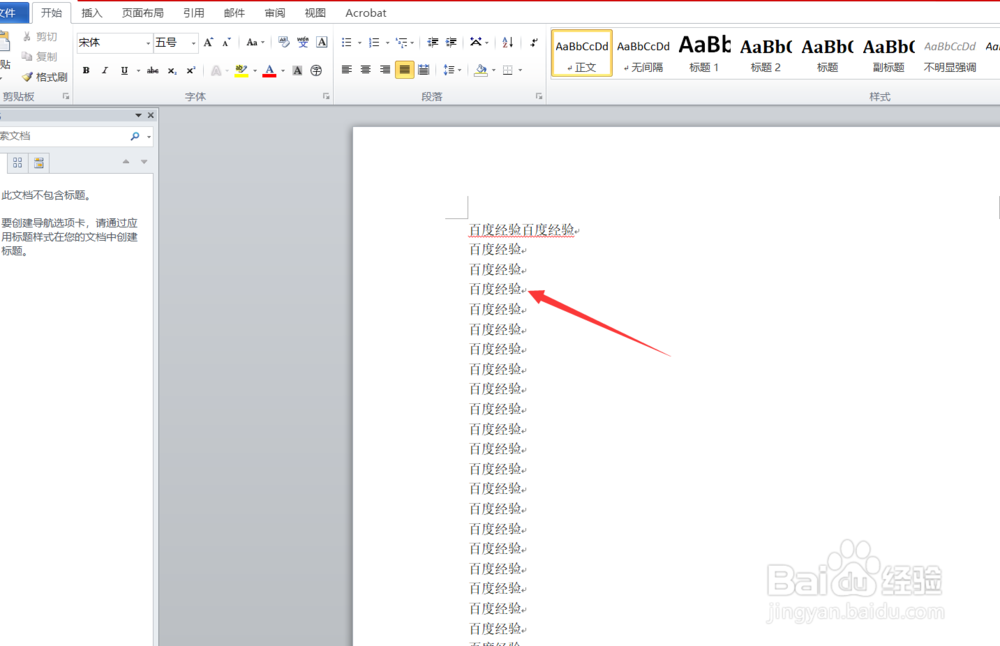Click the Cut (剪切) button
The image size is (1000, 646).
40,37
